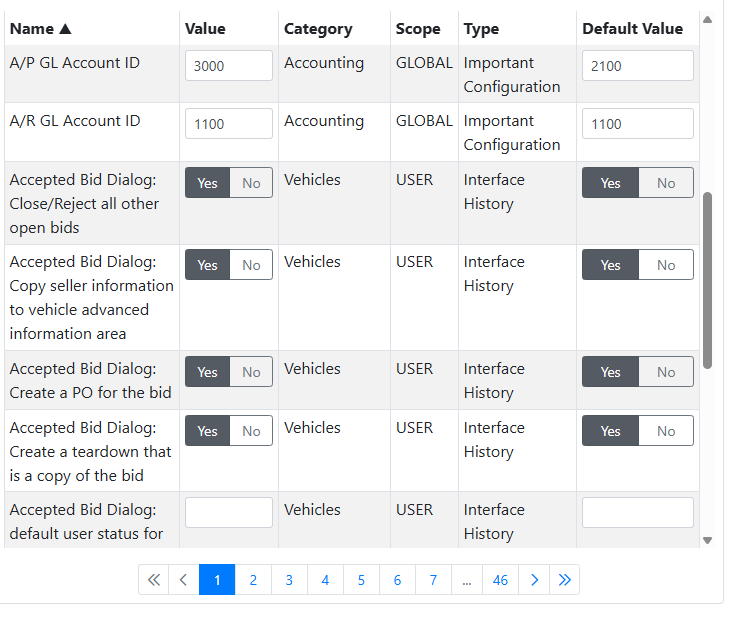Image resolution: width=729 pixels, height=624 pixels.
Task: Open page 2 of the settings list
Action: (253, 580)
